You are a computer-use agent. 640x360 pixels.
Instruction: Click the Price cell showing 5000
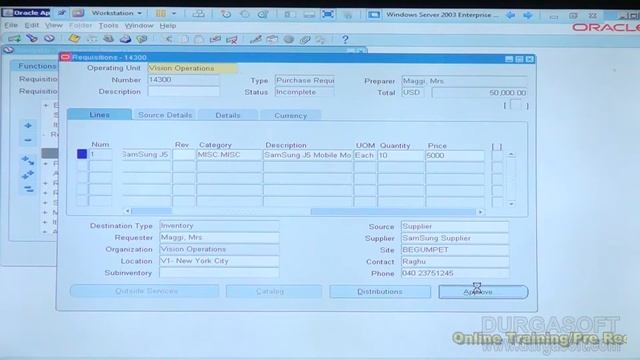(x=455, y=156)
